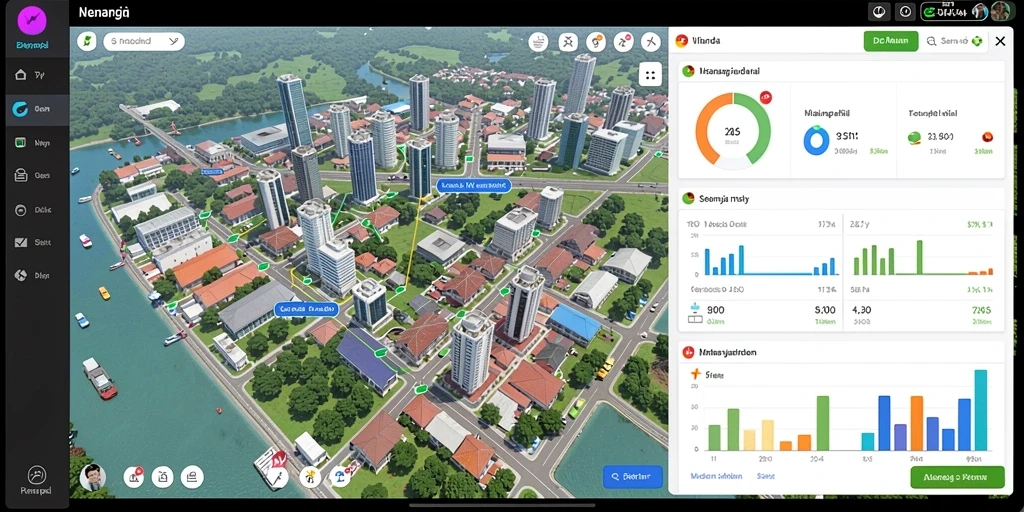The image size is (1024, 512).
Task: Click the second short link below bottom chart
Action: click(x=765, y=476)
